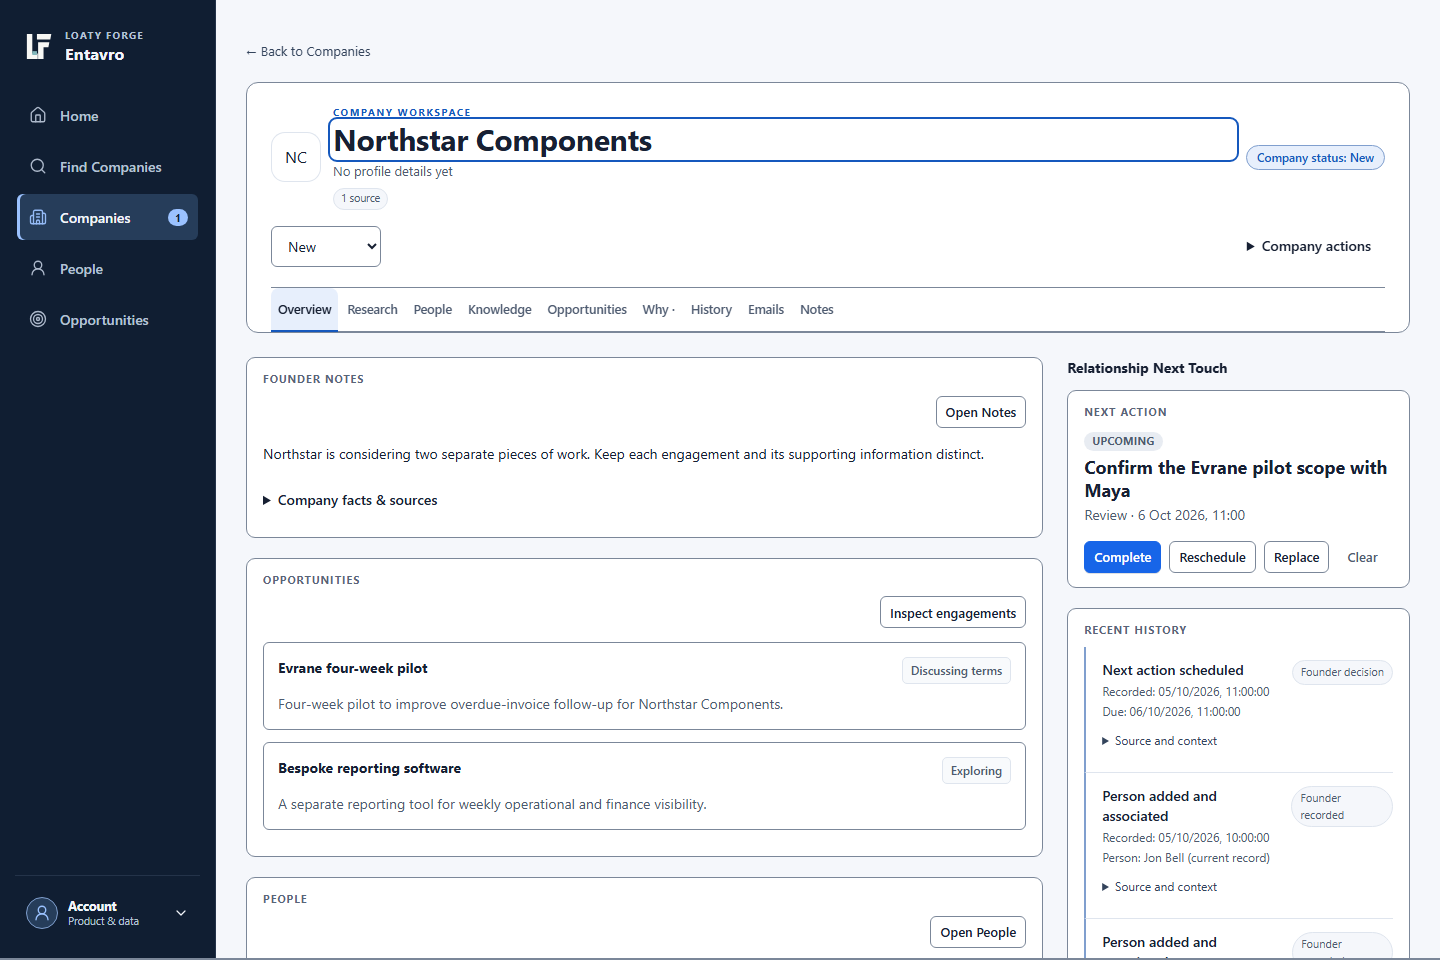Click the Next action scheduled entry title
This screenshot has width=1440, height=960.
point(1173,670)
